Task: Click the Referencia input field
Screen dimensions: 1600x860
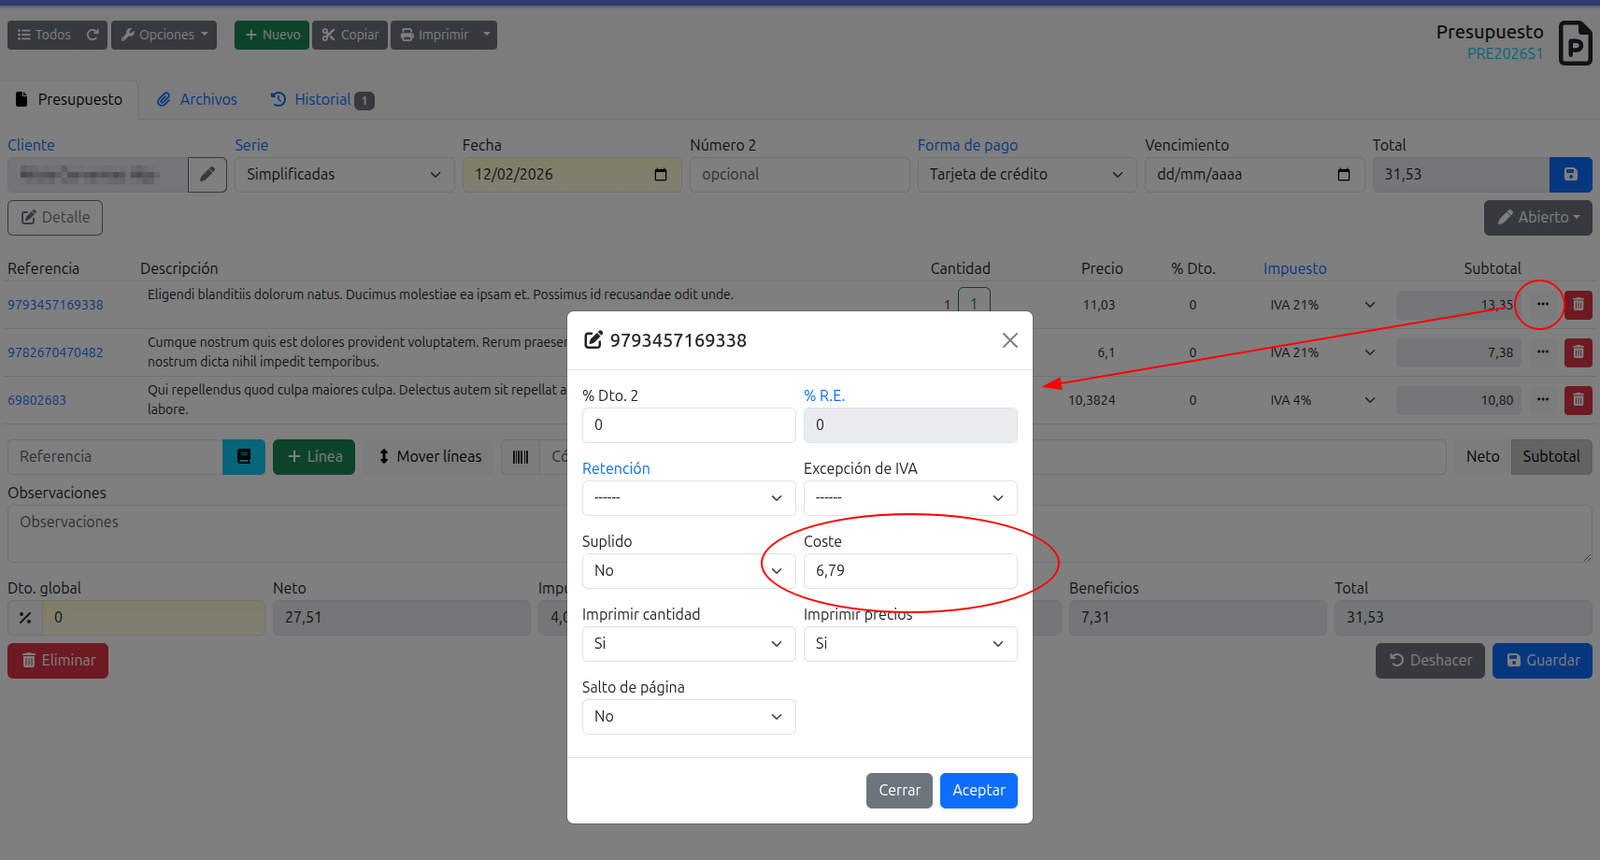Action: point(115,457)
